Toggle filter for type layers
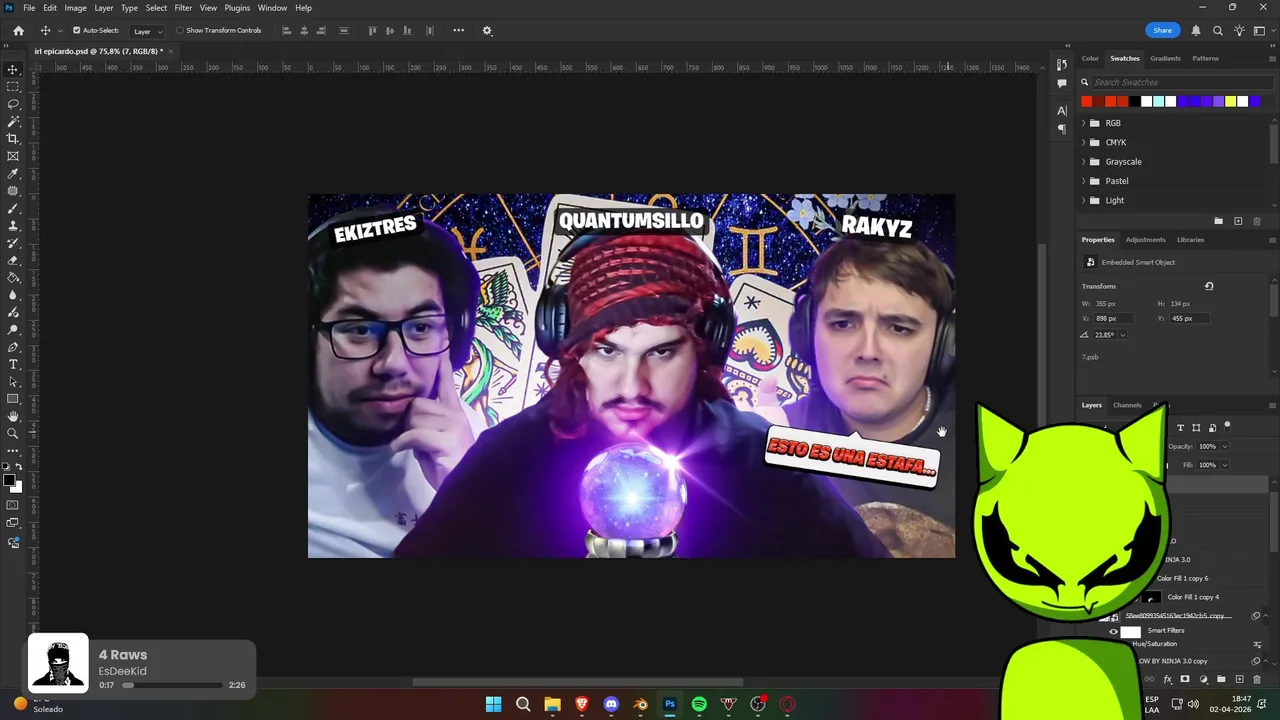The width and height of the screenshot is (1280, 720). click(x=1180, y=428)
